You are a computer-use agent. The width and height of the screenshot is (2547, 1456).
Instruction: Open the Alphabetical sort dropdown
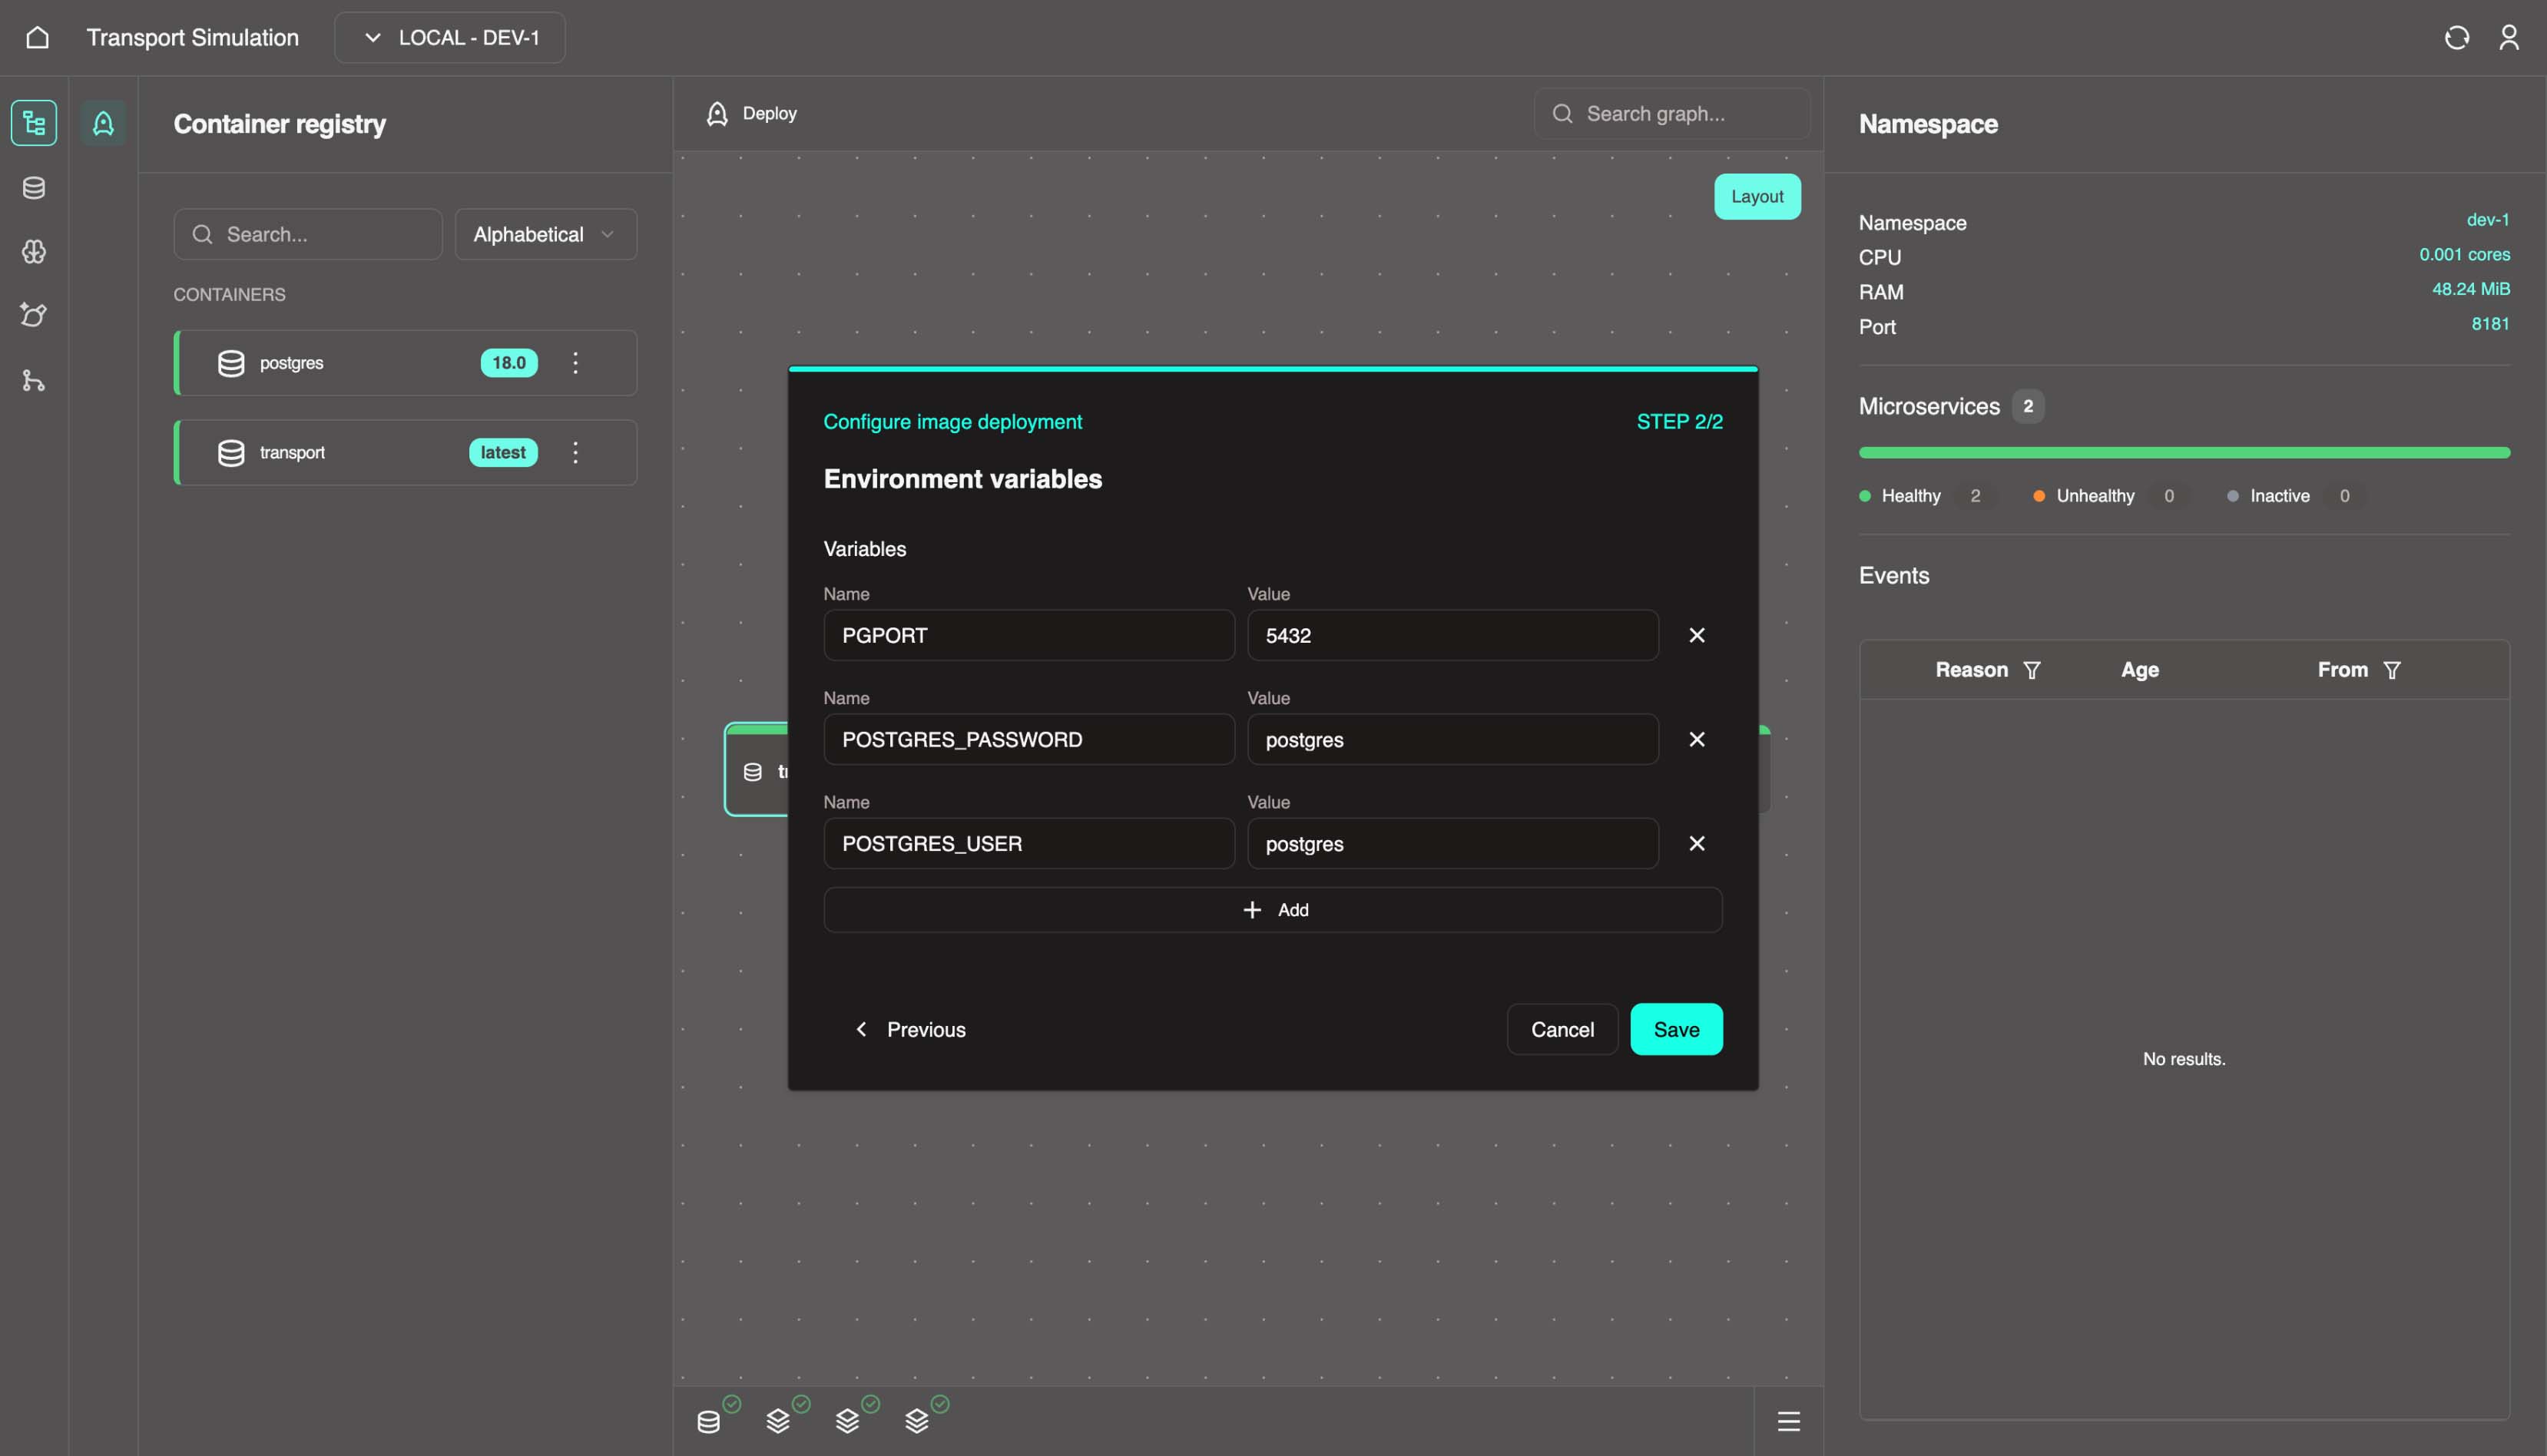(x=546, y=234)
